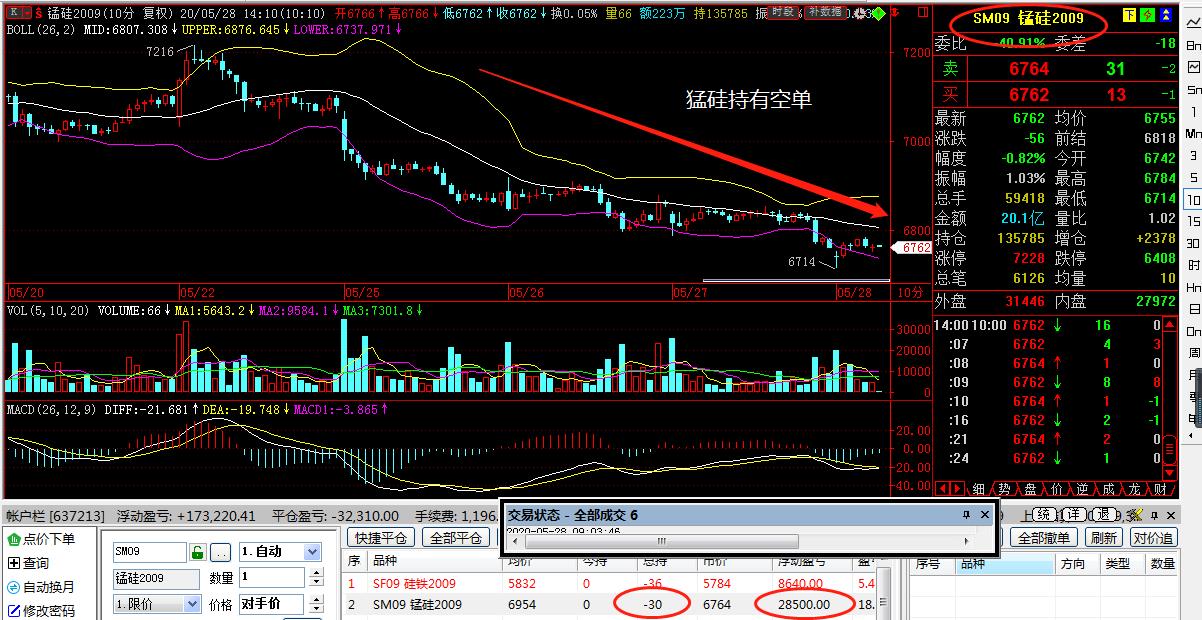
Task: Switch to the 盘 tab
Action: (1030, 489)
